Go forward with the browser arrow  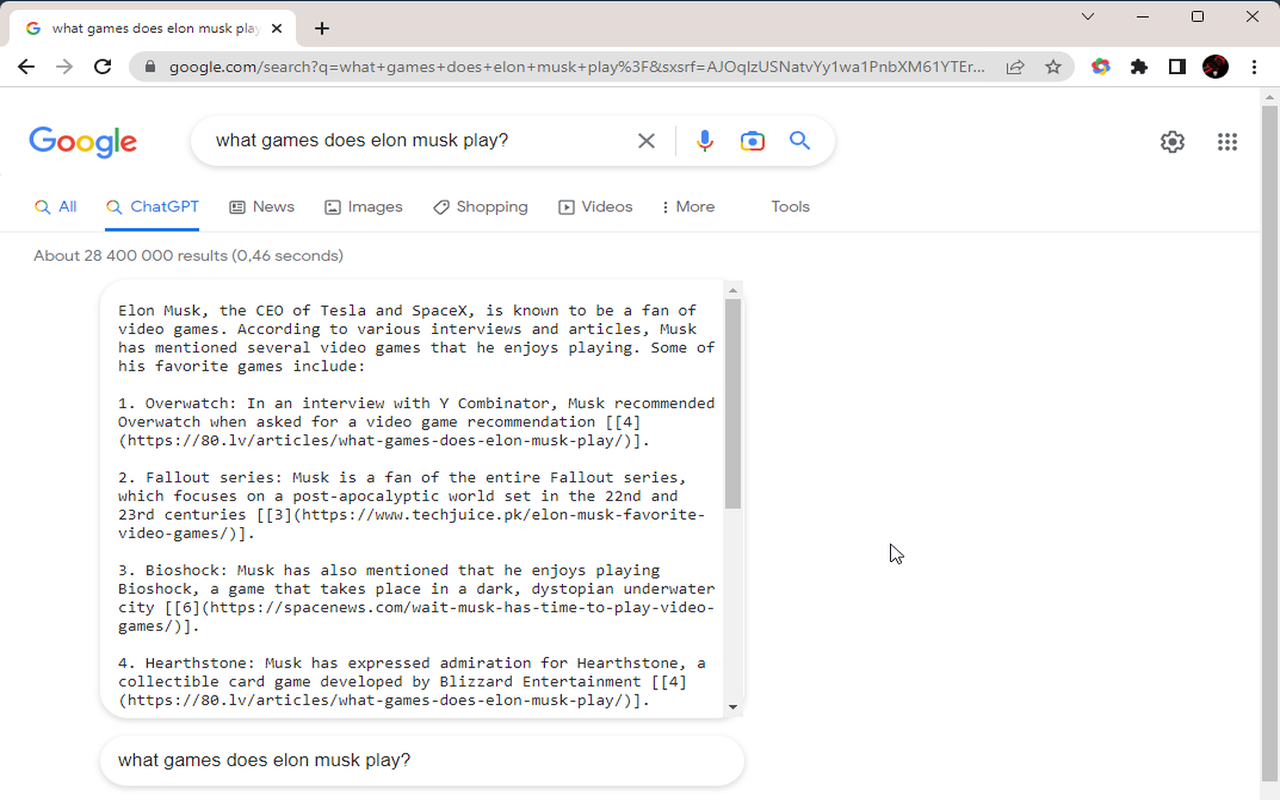pos(65,67)
